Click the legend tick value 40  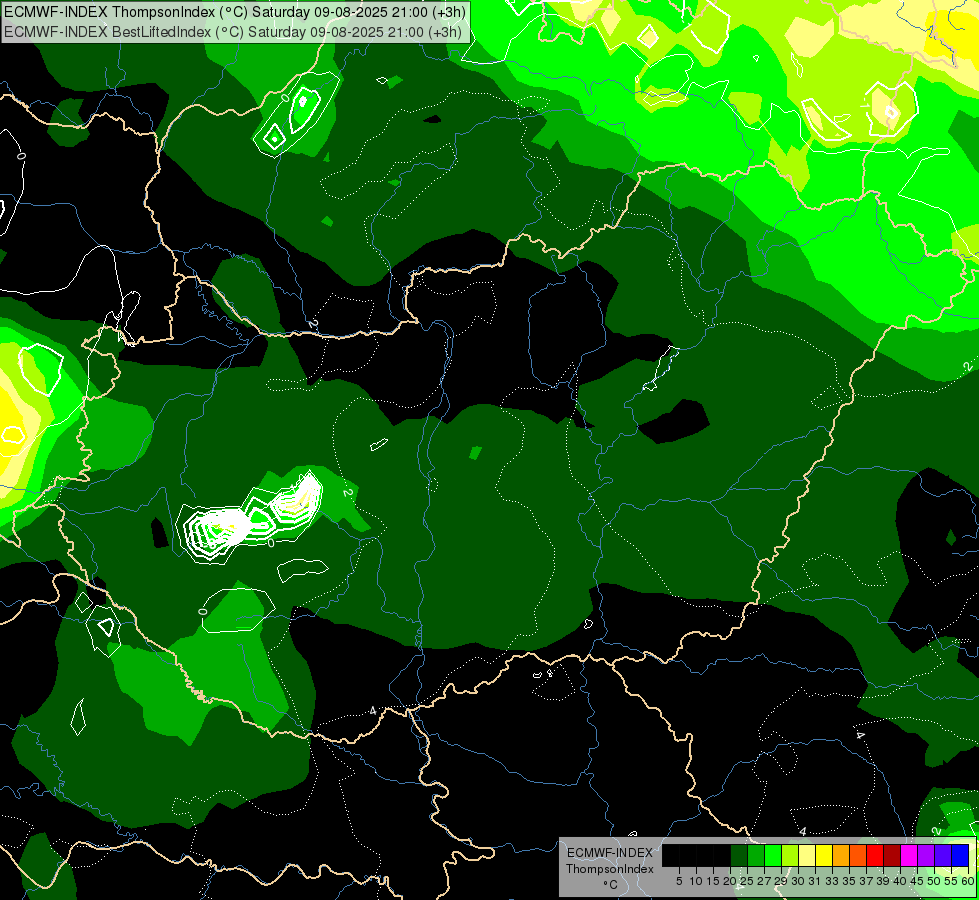(900, 881)
